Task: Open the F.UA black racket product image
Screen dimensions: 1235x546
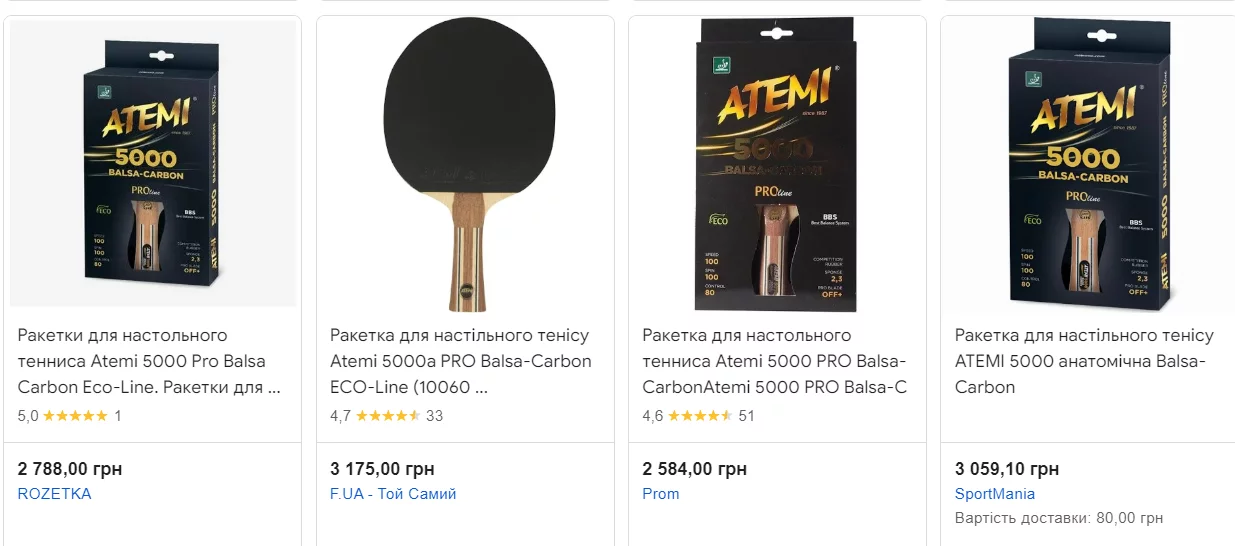Action: [x=465, y=165]
